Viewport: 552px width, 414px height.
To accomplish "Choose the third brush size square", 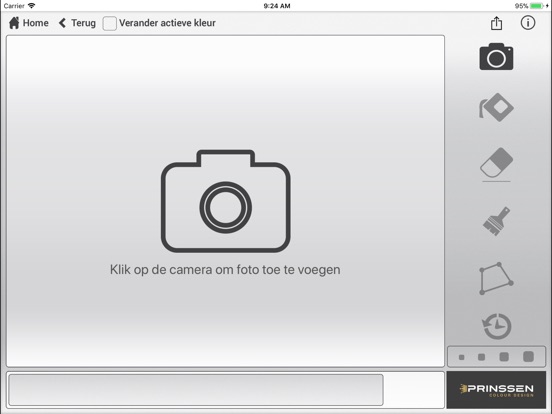I will (504, 357).
